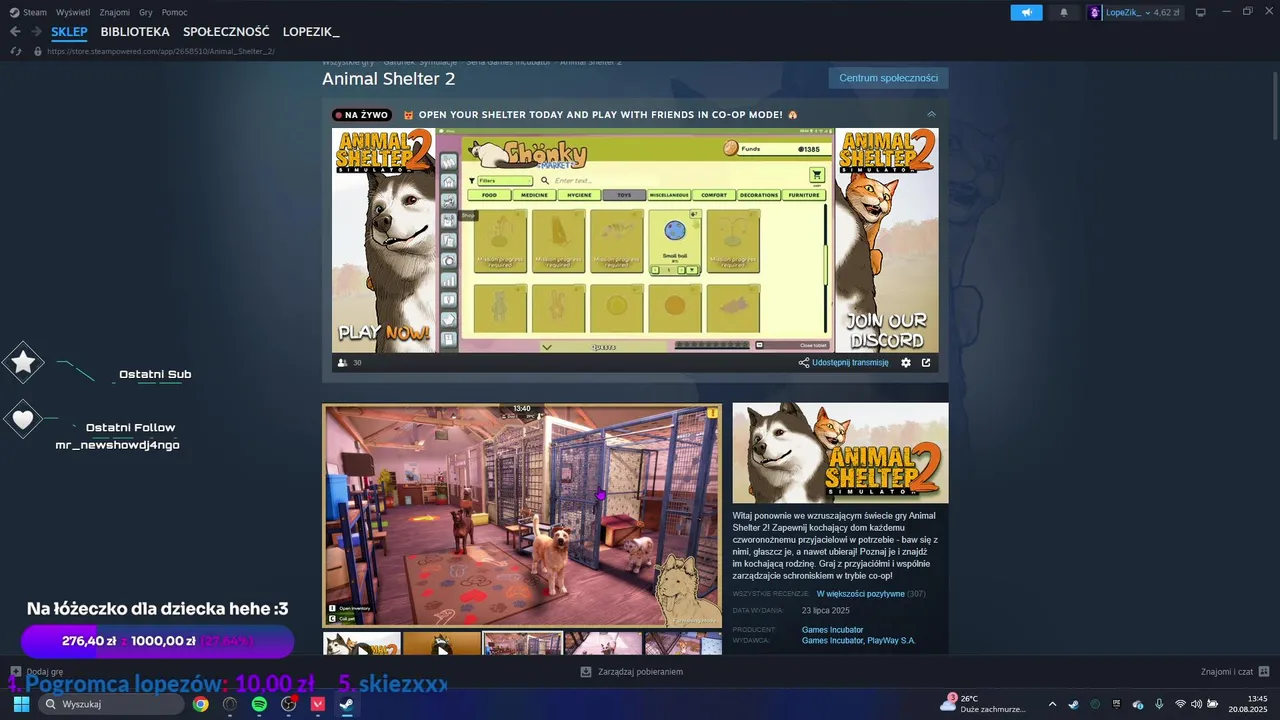Click the share icon beside Udostępnij transmisję

coord(803,363)
